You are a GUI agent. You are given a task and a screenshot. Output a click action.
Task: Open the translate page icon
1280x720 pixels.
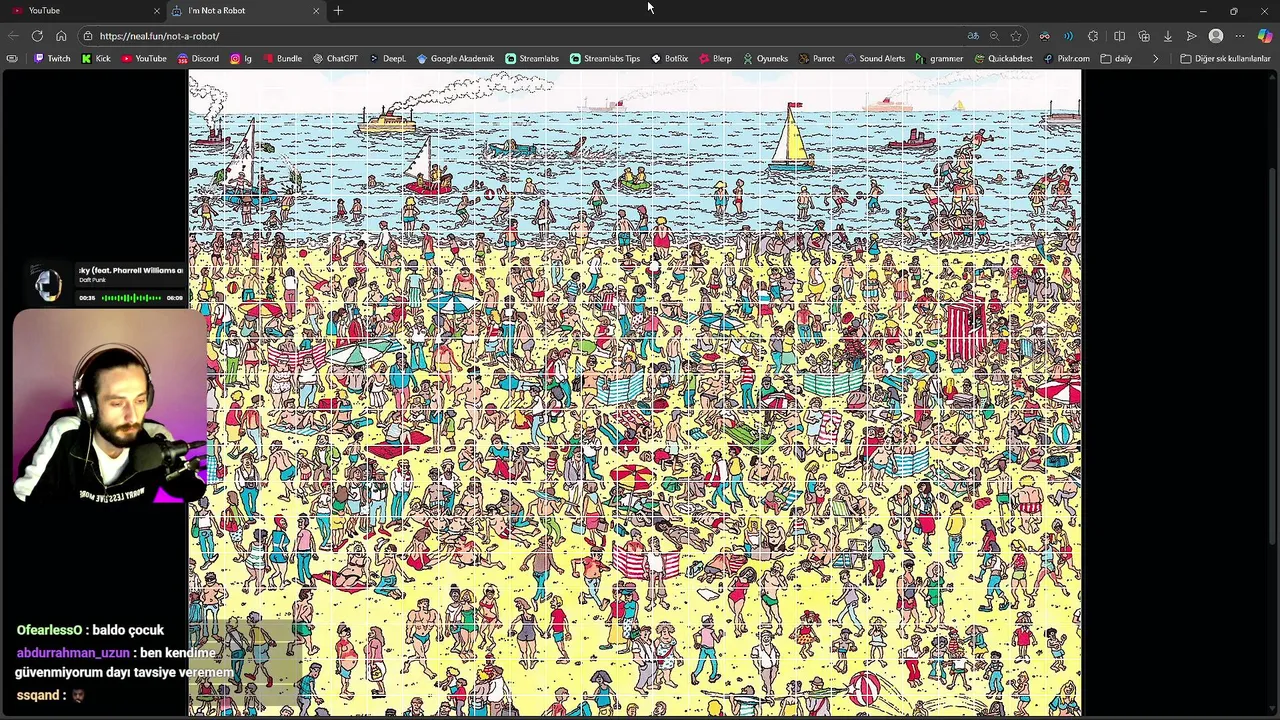(973, 36)
